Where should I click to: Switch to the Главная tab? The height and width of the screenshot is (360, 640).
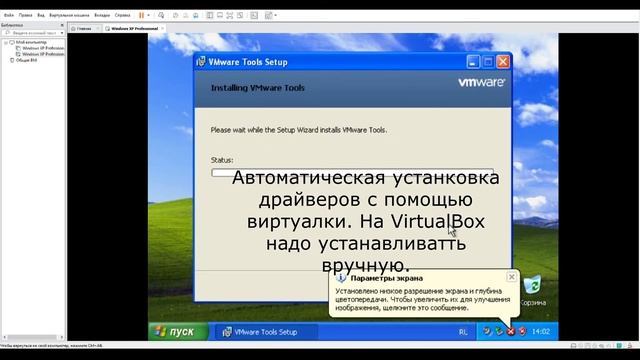point(84,29)
